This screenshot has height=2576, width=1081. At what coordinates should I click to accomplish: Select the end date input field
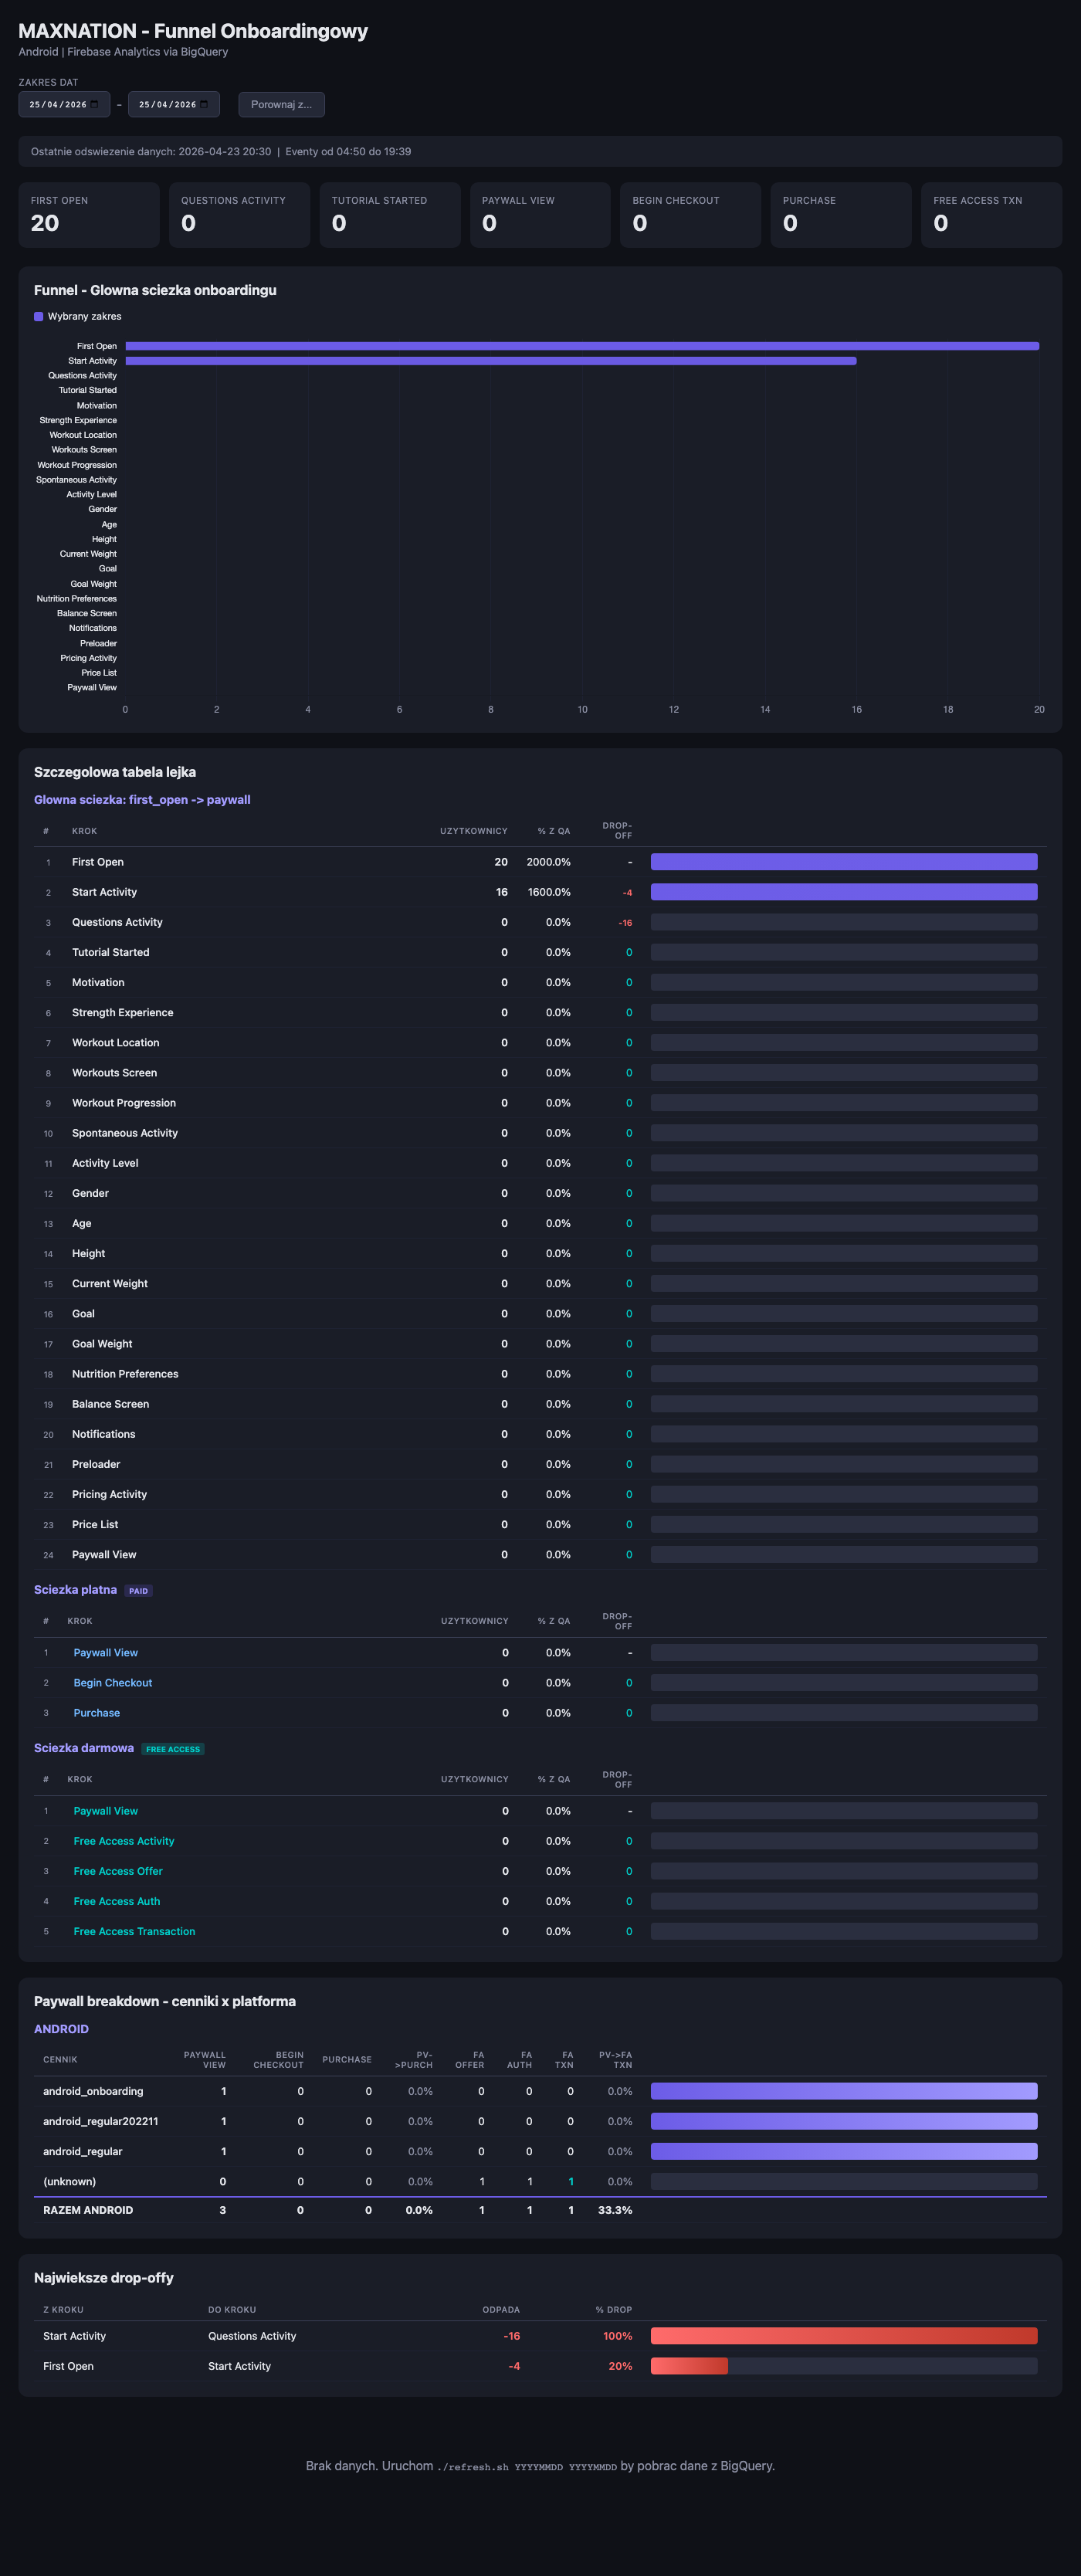tap(174, 104)
